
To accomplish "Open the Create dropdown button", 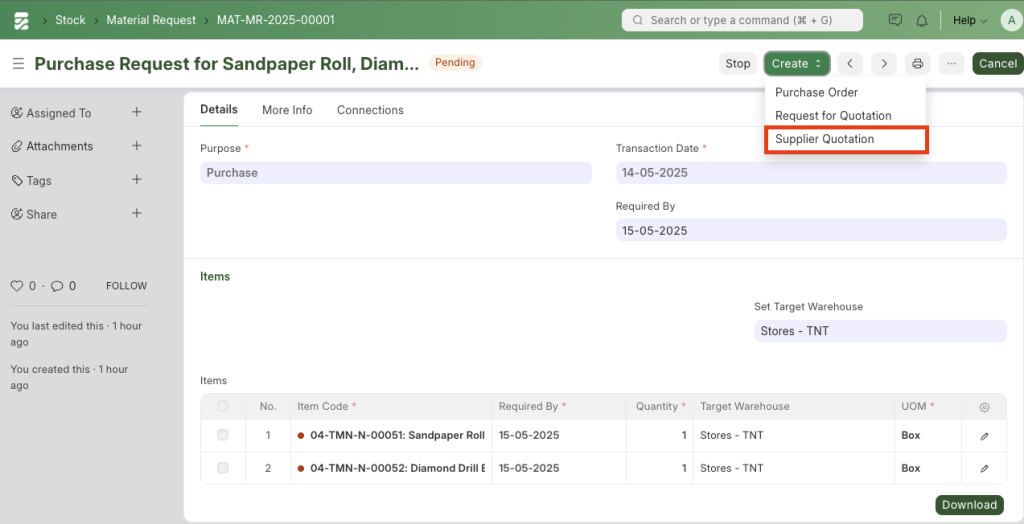I will point(797,63).
